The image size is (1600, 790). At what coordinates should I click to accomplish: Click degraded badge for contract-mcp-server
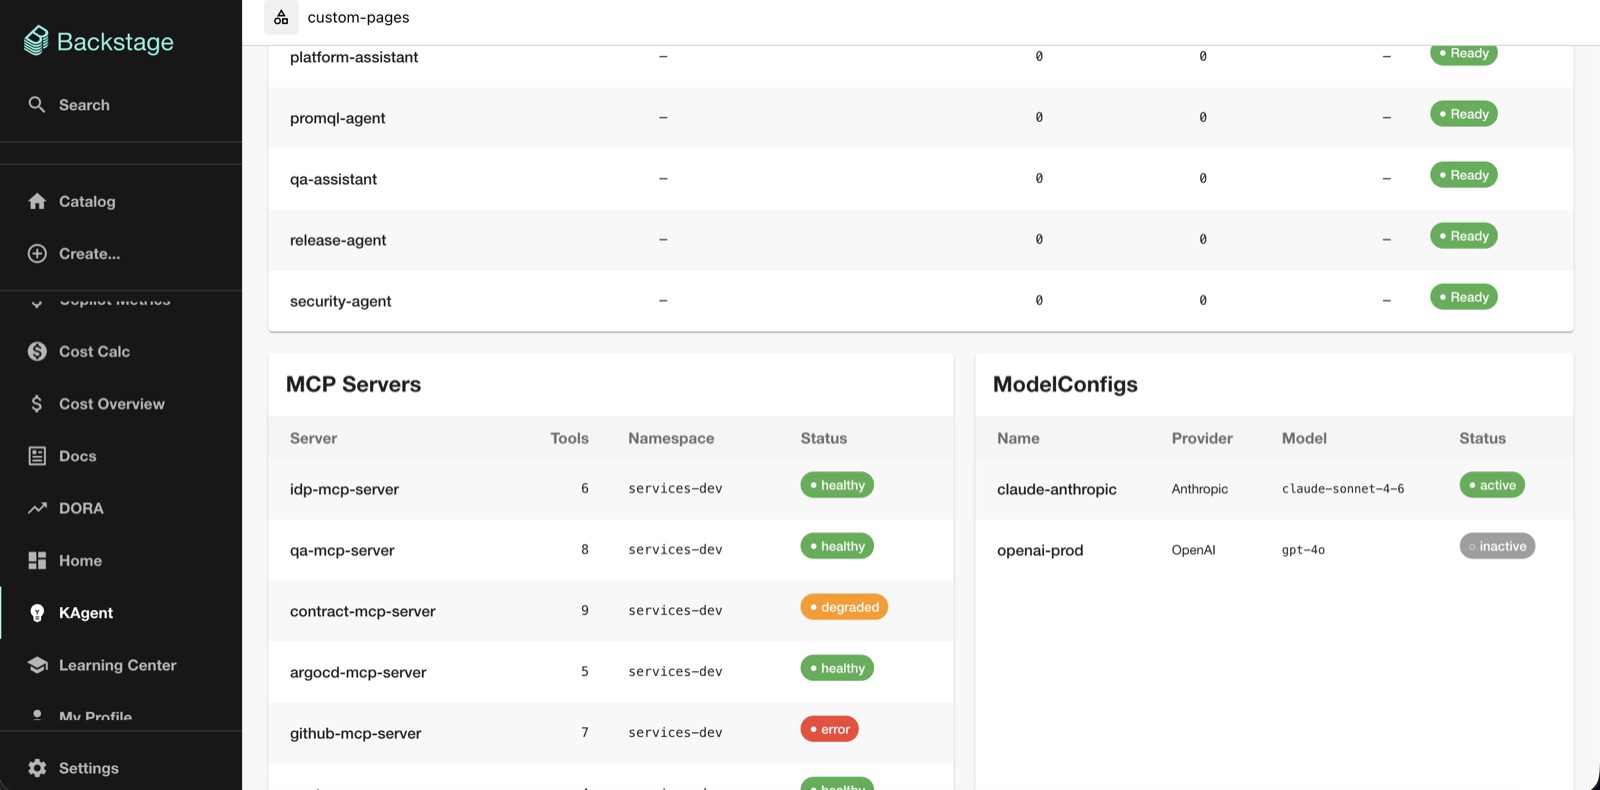tap(844, 607)
